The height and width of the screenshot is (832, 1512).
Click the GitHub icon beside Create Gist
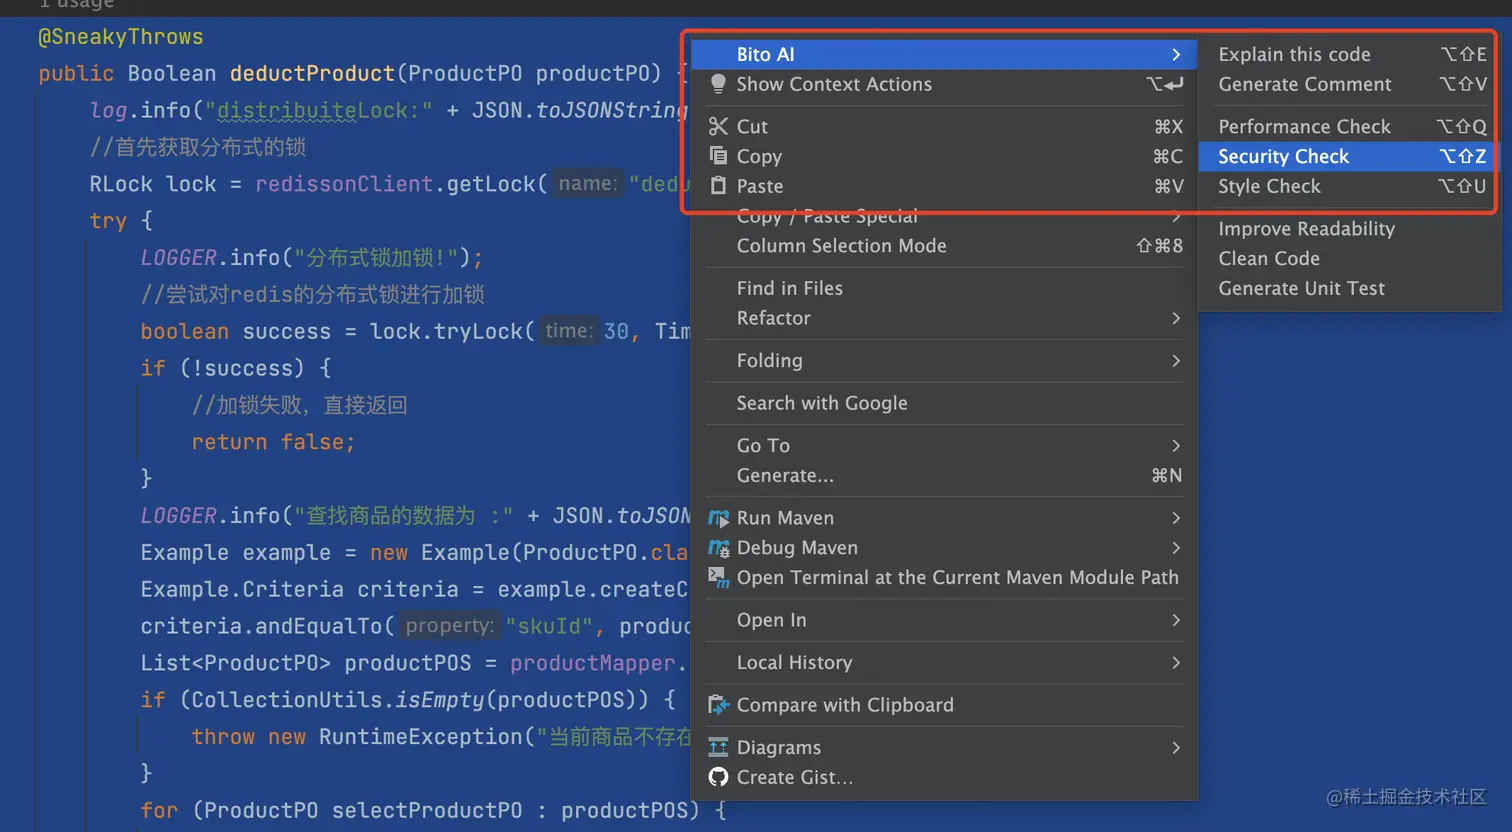718,777
